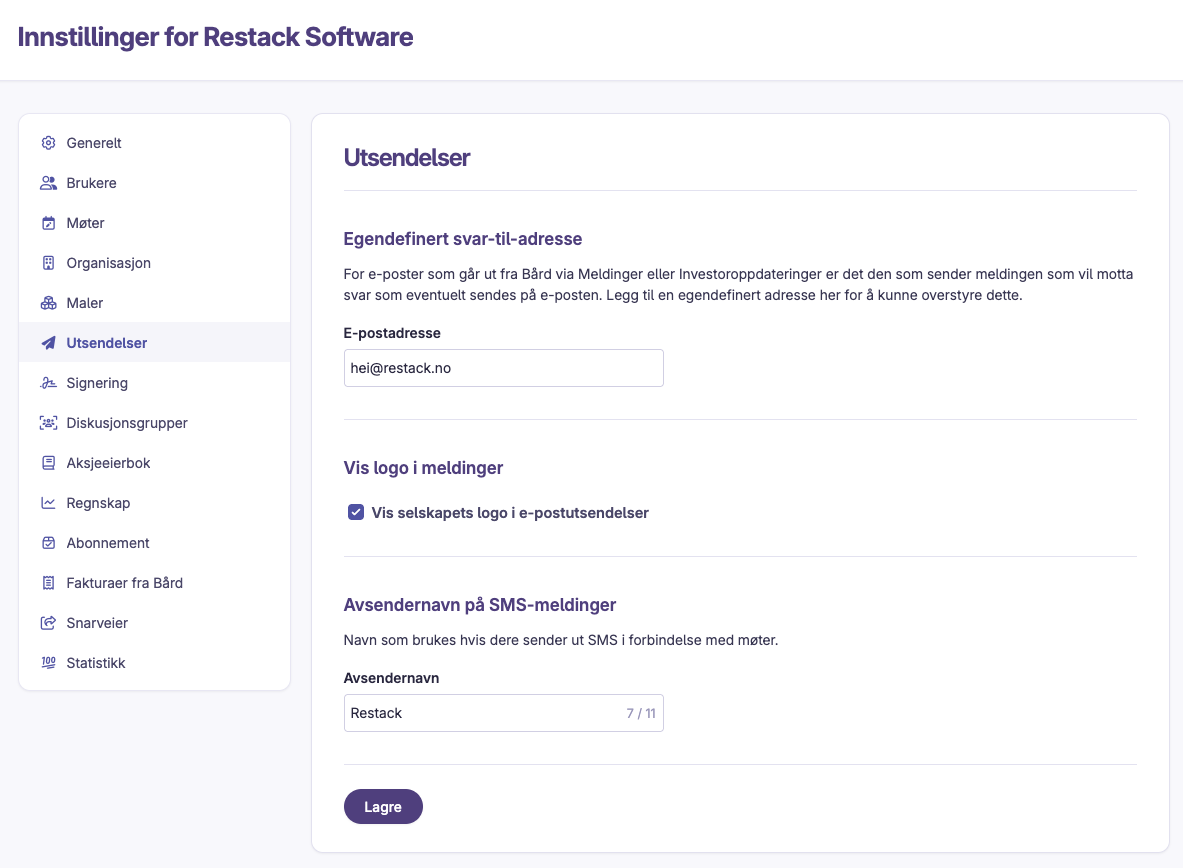Open the Generelt settings section
The image size is (1183, 868).
point(155,143)
